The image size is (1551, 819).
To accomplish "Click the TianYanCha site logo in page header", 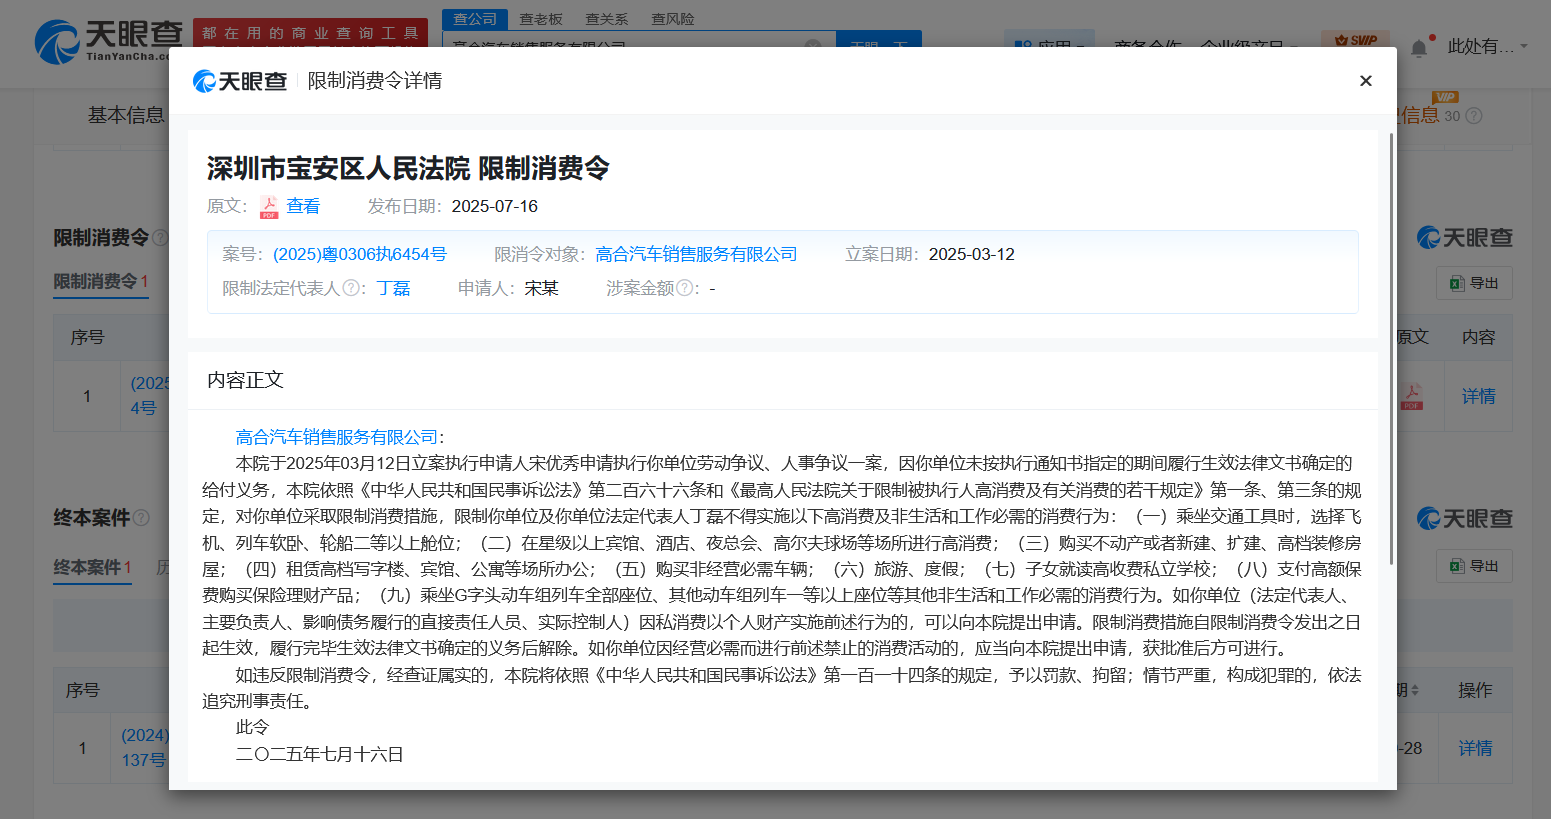I will (x=108, y=42).
